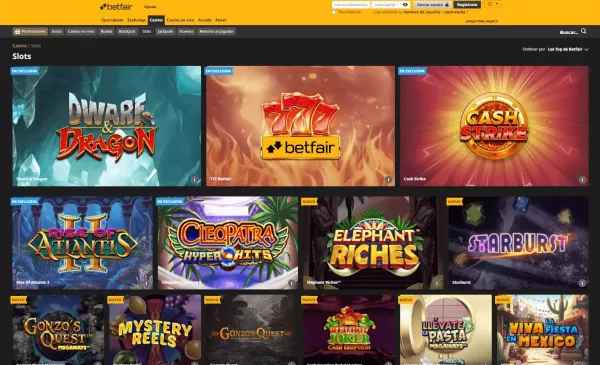Select Casino en vivo in dark submenu
Viewport: 600px width, 365px height.
81,32
